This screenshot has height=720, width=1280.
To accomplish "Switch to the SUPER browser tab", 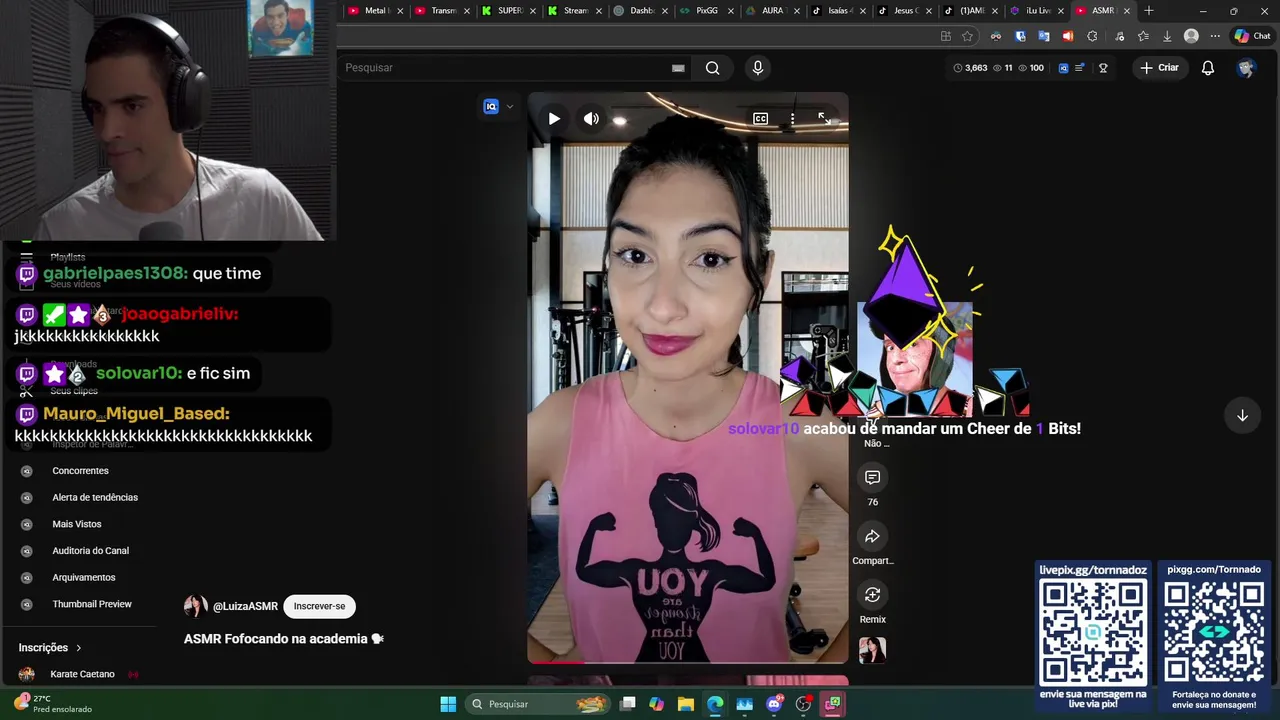I will (509, 11).
